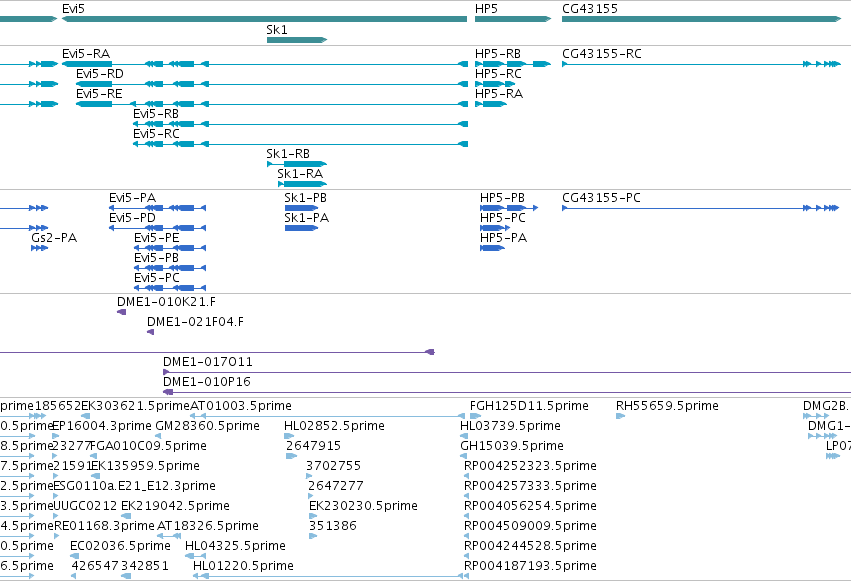This screenshot has height=581, width=851.
Task: Select the DME1-010K21.F purple marker
Action: click(x=122, y=312)
